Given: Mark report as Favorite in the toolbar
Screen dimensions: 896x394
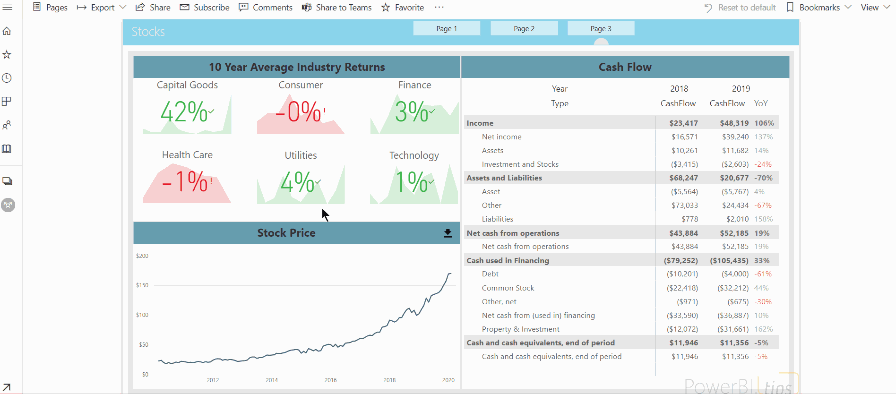Looking at the screenshot, I should pyautogui.click(x=403, y=7).
